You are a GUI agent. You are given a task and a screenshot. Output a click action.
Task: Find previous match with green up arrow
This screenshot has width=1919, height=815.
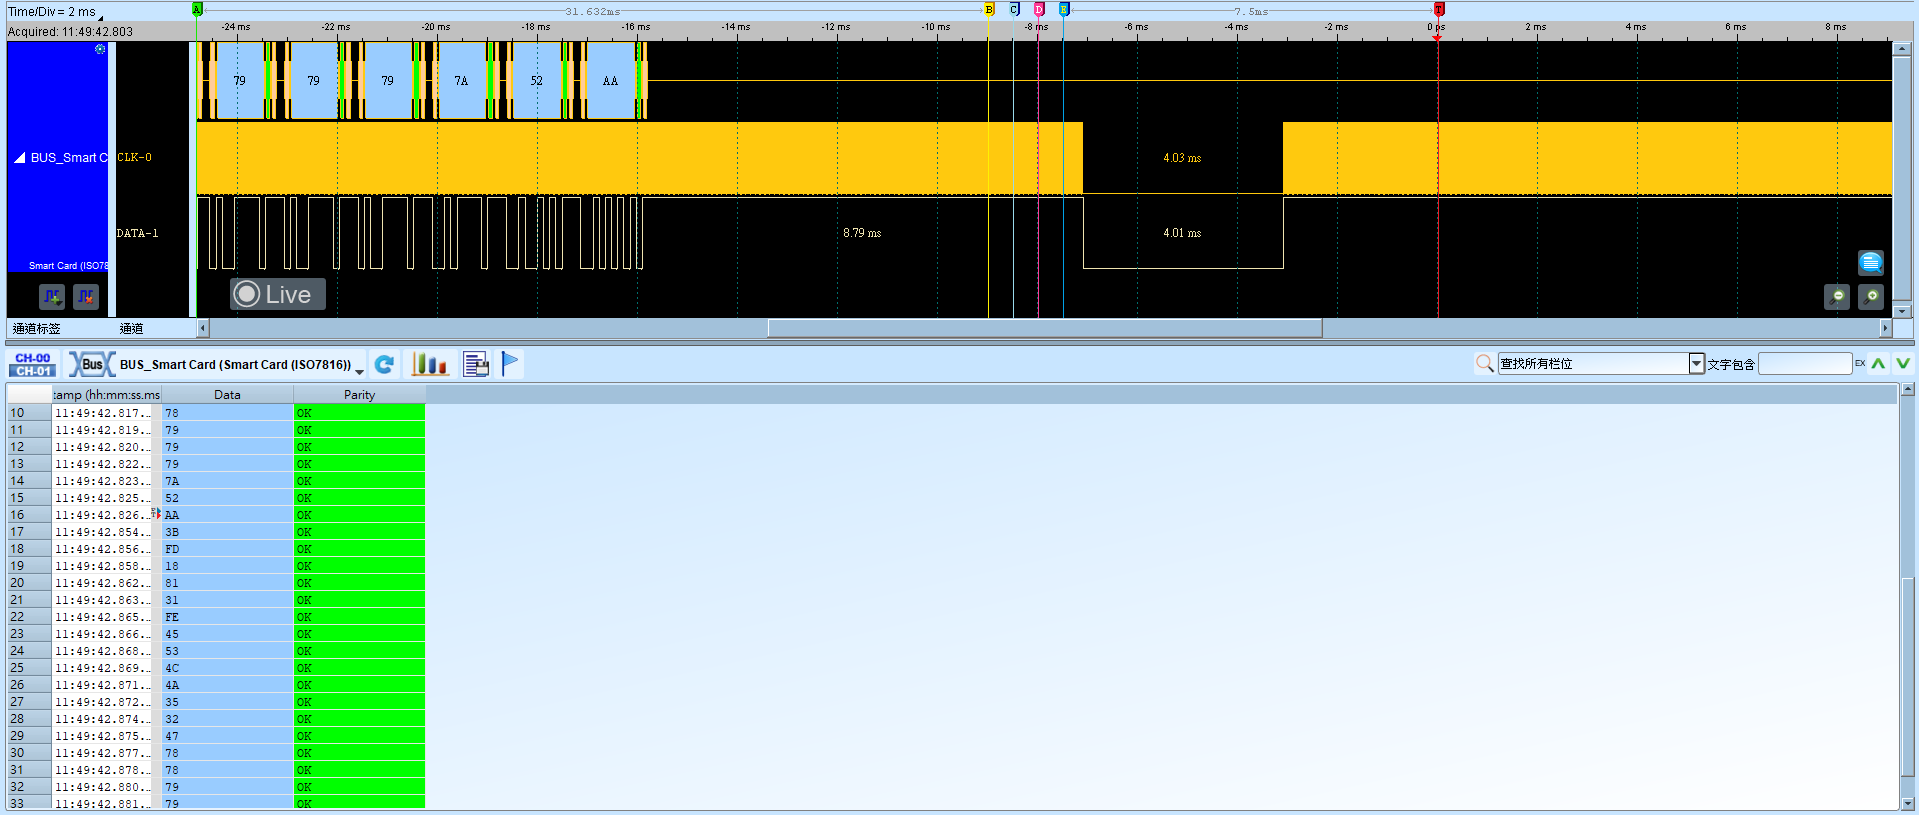tap(1878, 363)
